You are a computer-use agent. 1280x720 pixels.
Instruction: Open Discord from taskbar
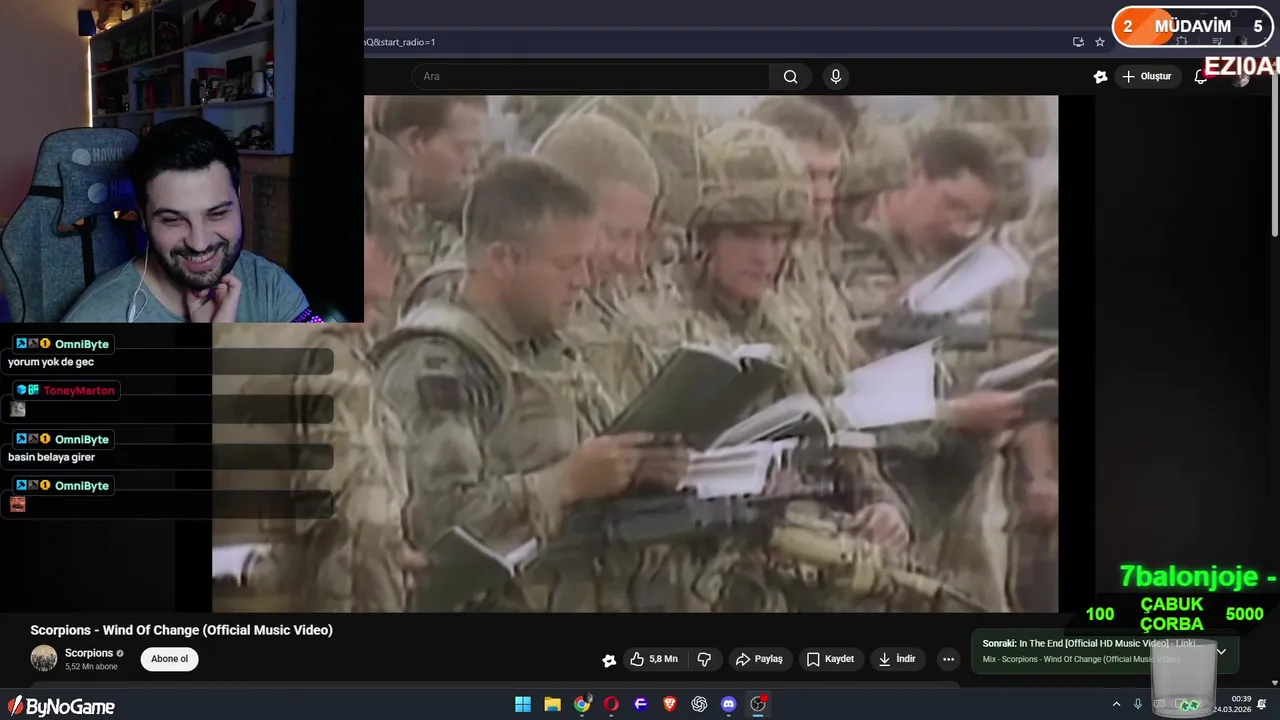(x=729, y=704)
